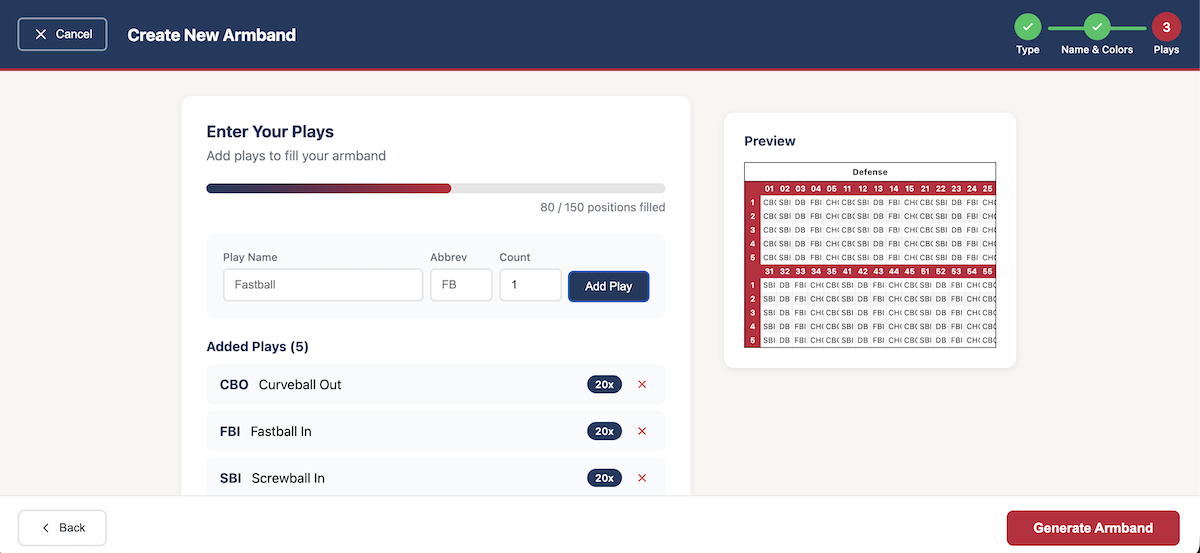This screenshot has width=1200, height=553.
Task: Click the 20x badge for Screwball In
Action: [604, 478]
